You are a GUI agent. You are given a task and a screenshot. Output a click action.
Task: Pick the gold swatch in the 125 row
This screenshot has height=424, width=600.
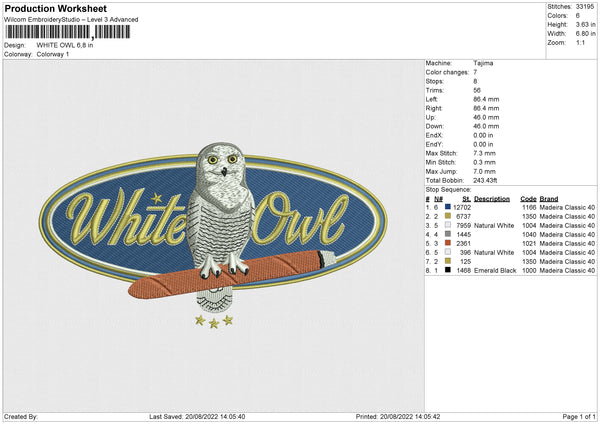coord(448,261)
